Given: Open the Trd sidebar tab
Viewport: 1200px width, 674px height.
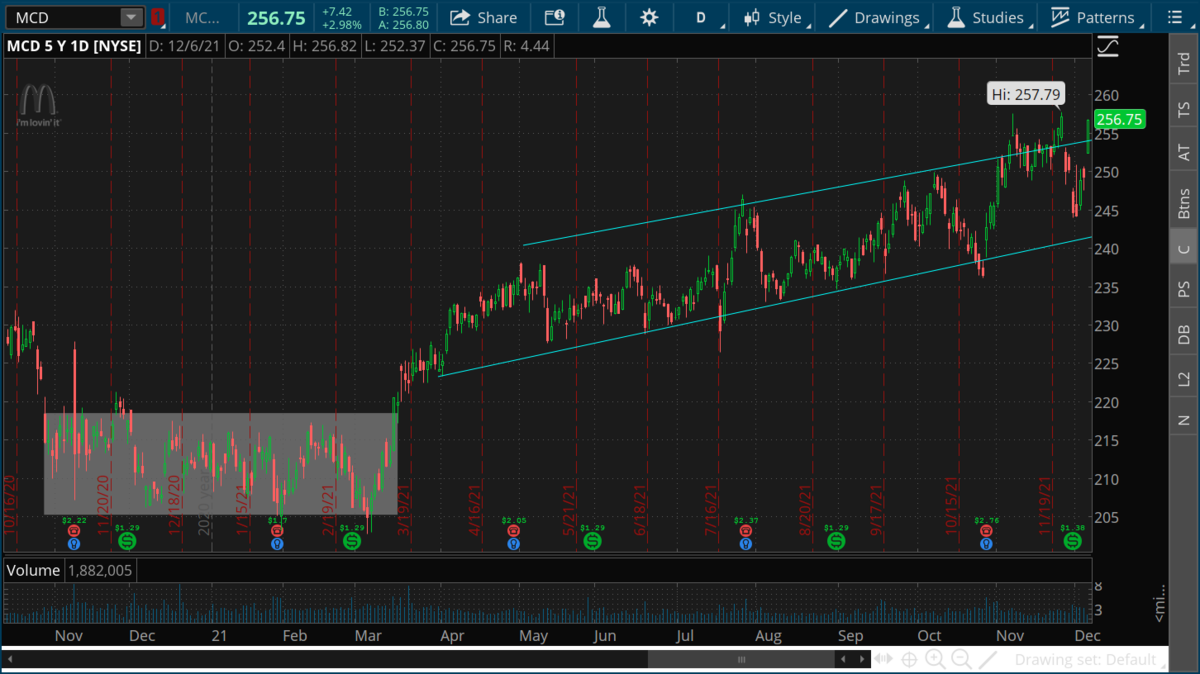Looking at the screenshot, I should 1184,65.
